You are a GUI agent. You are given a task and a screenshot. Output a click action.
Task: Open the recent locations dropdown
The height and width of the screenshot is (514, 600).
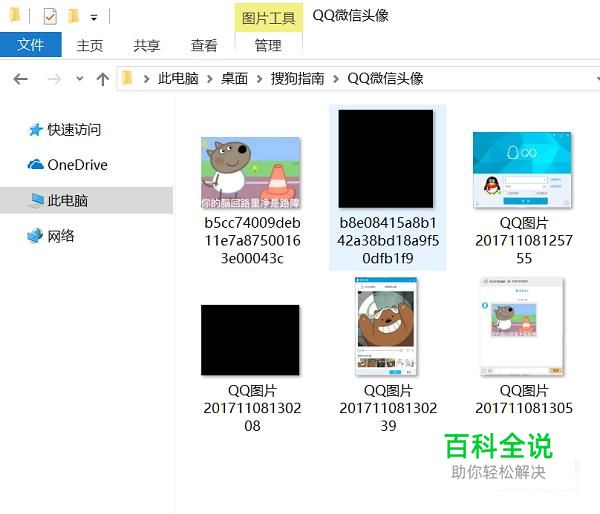[80, 79]
